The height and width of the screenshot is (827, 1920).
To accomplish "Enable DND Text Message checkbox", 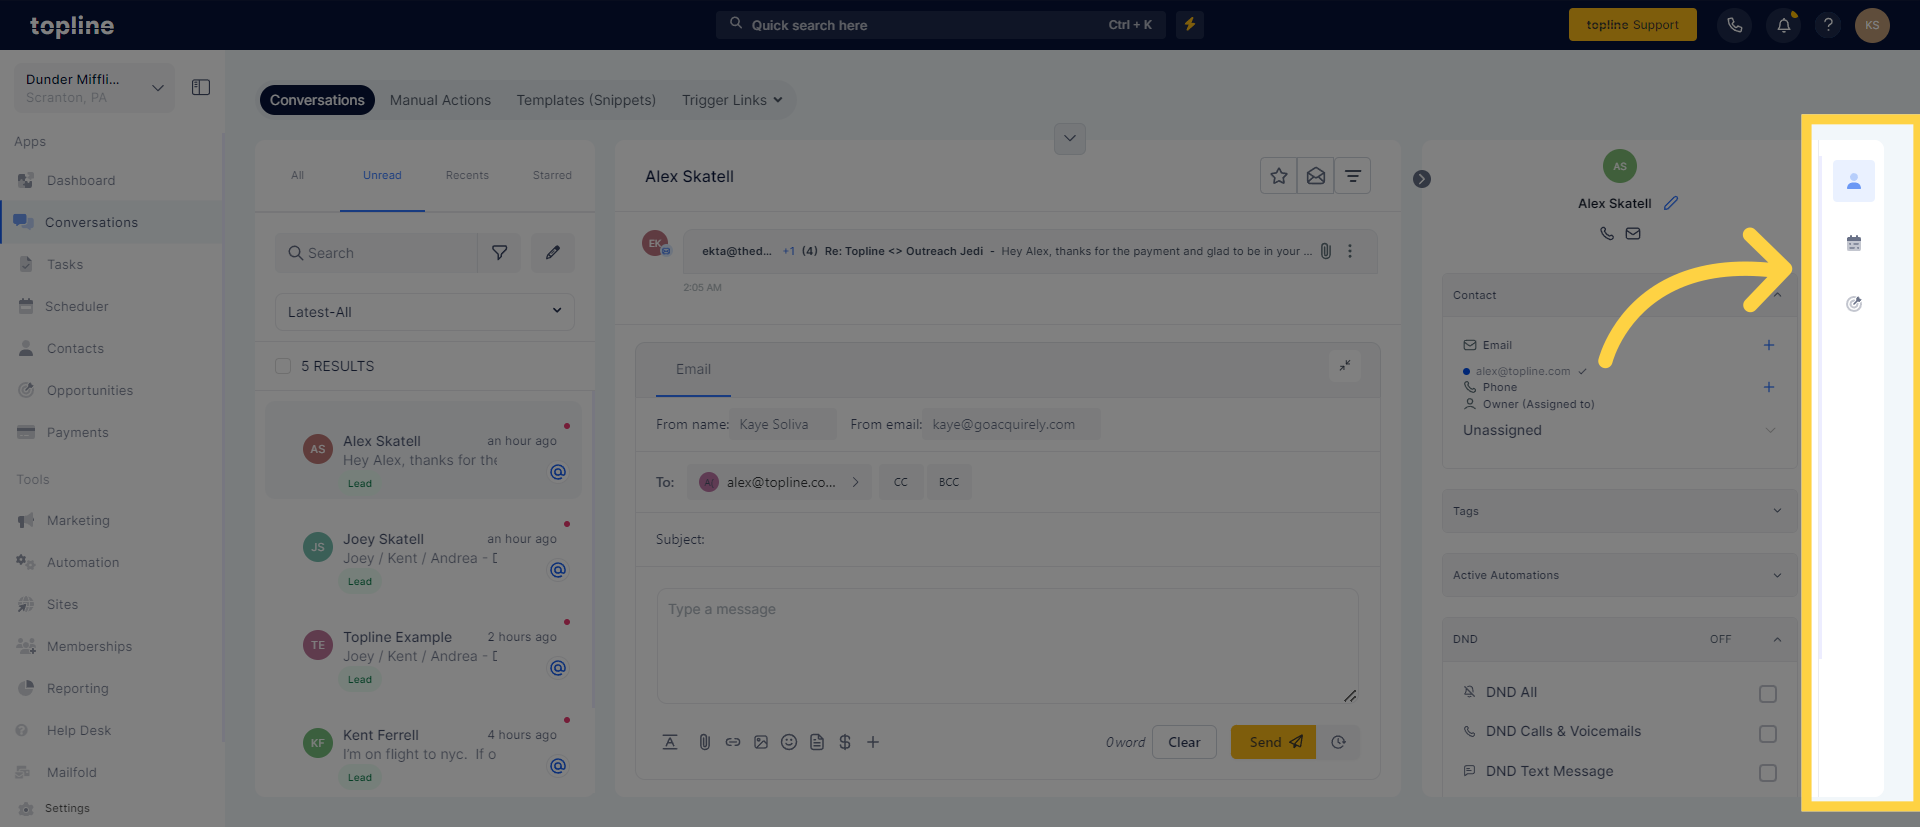I will [1768, 773].
